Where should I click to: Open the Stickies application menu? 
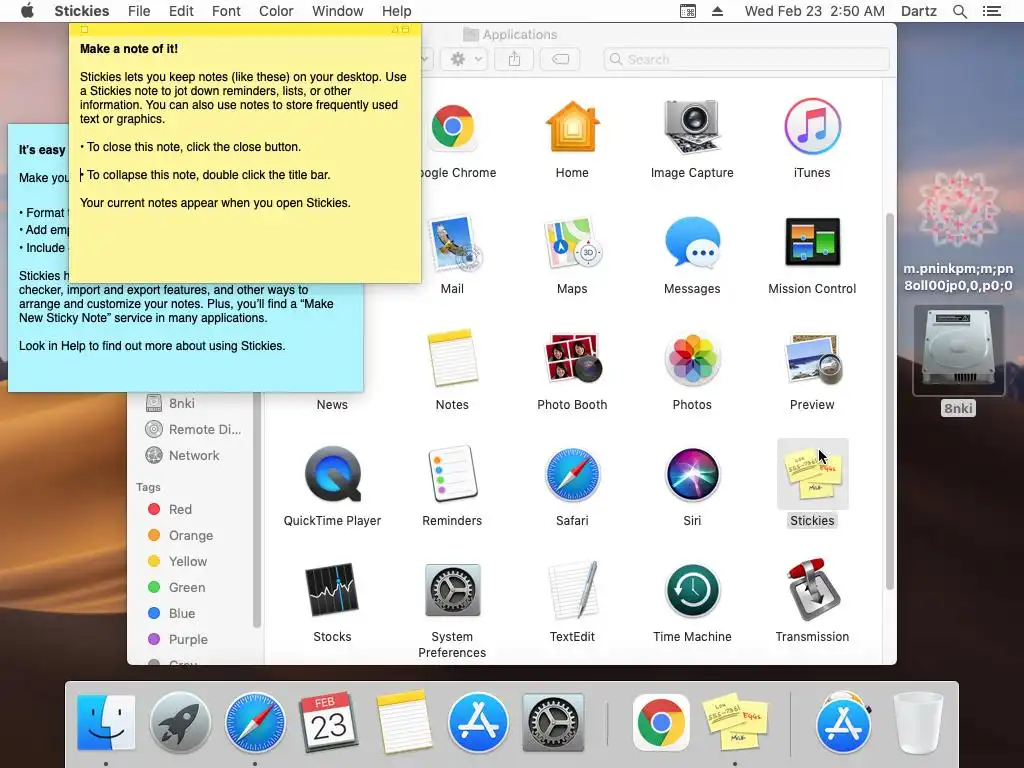[x=82, y=11]
